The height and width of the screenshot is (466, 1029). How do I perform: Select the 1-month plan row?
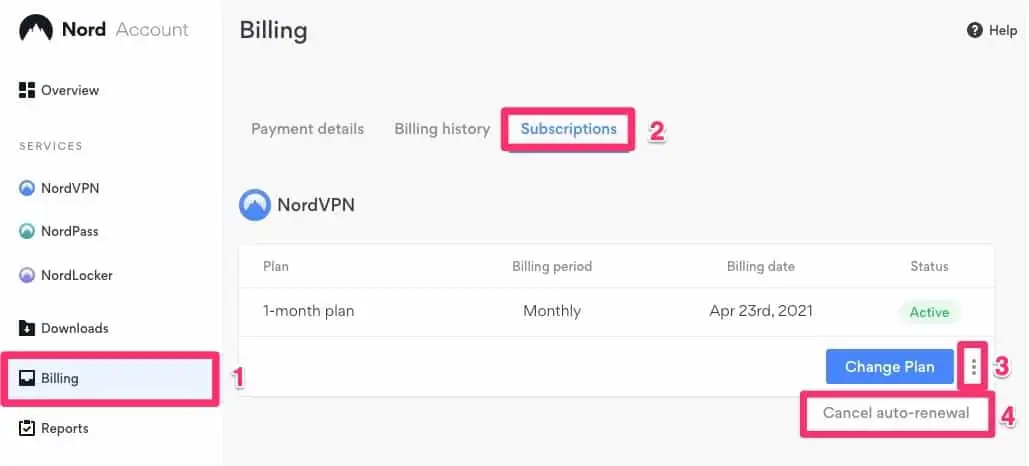tap(309, 311)
